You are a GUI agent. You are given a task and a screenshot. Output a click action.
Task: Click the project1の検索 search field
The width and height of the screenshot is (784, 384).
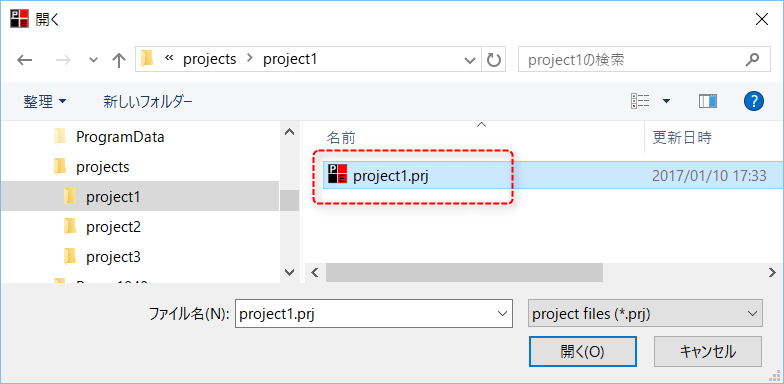[x=632, y=60]
